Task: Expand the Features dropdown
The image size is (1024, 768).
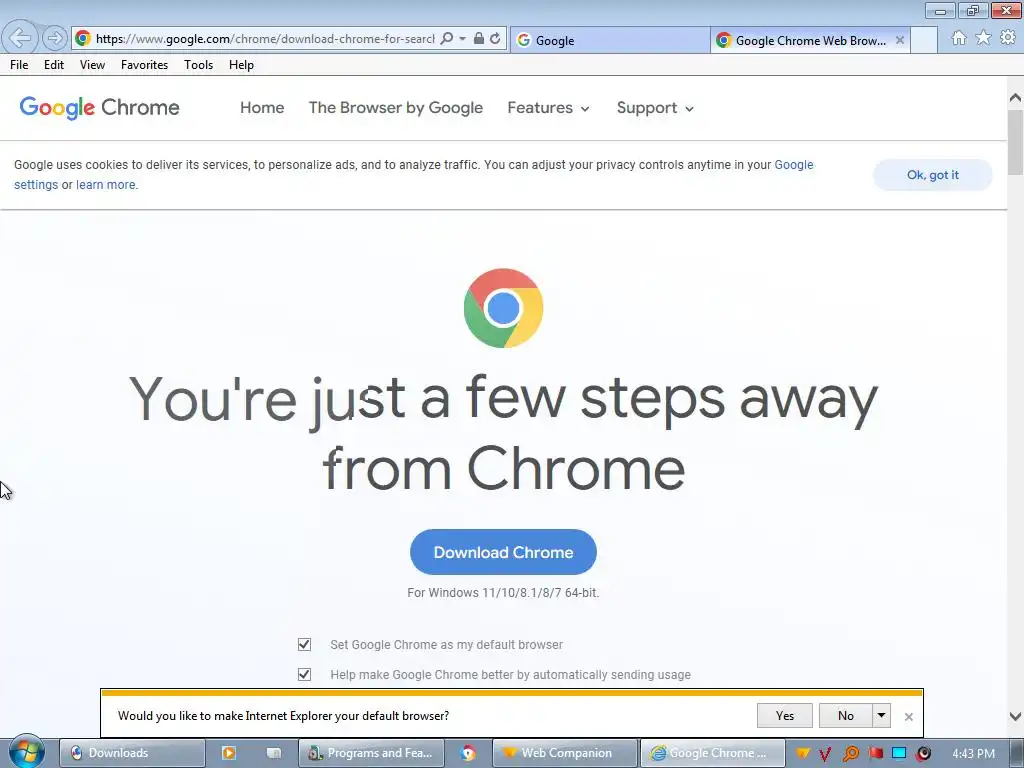Action: (549, 108)
